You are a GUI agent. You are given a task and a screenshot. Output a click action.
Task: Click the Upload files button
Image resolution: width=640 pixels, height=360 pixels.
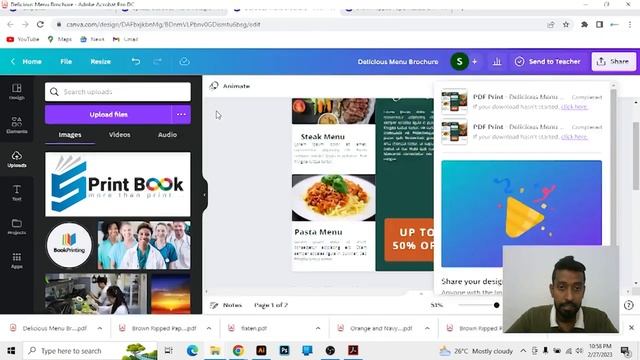click(109, 115)
